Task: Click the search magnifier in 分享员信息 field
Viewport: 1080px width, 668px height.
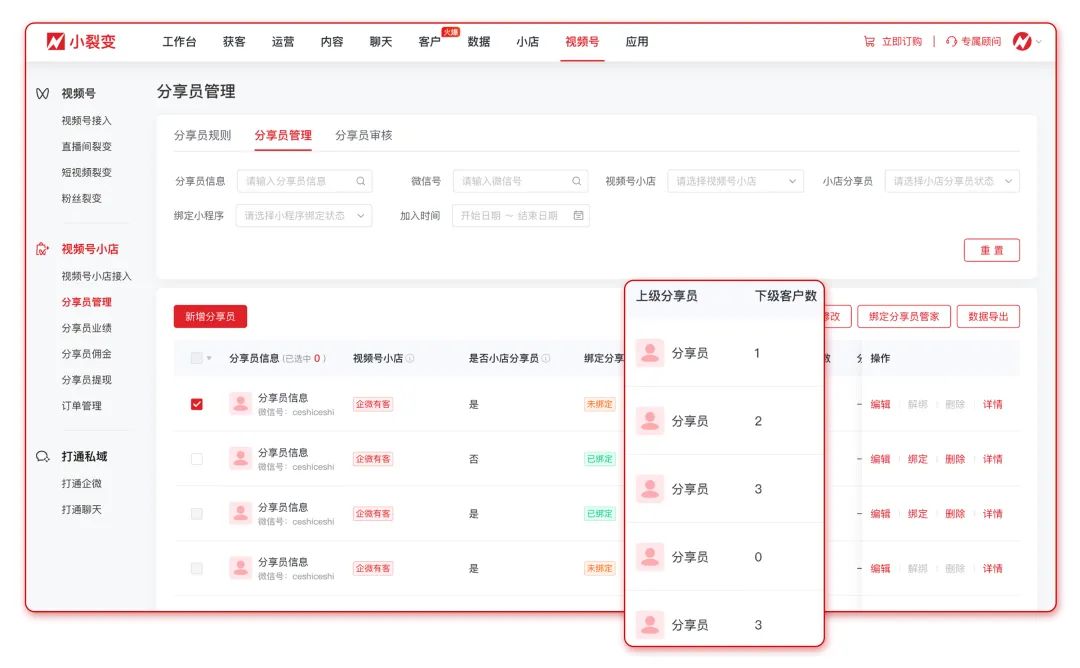Action: [360, 181]
